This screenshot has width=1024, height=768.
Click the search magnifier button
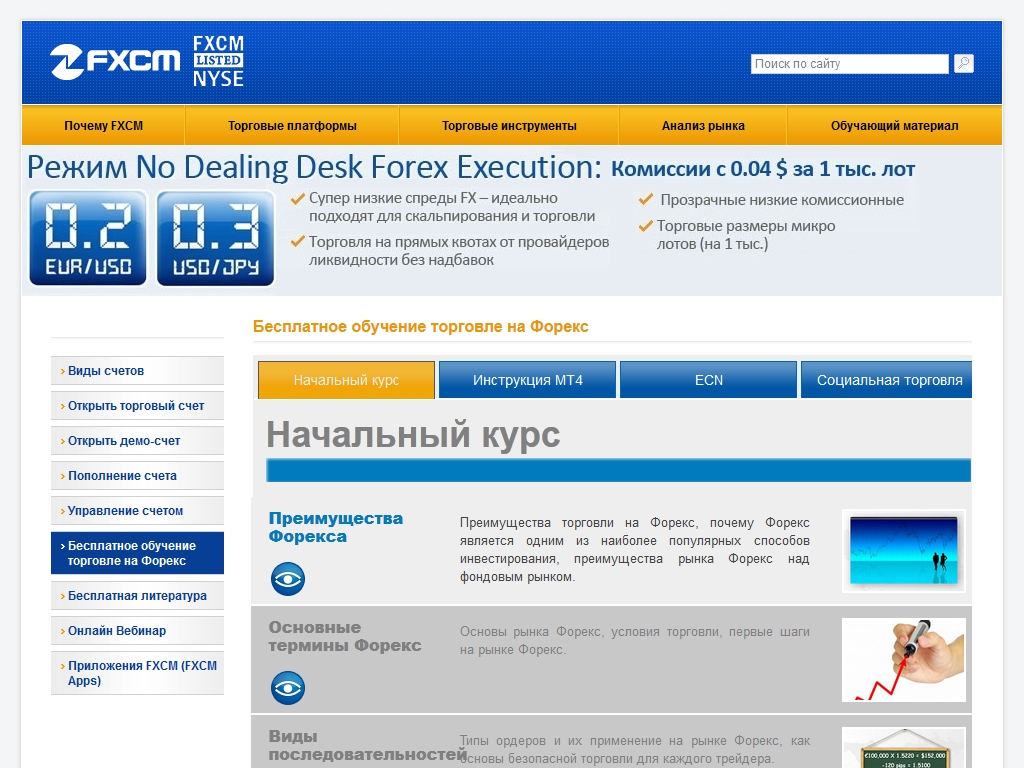click(x=963, y=63)
